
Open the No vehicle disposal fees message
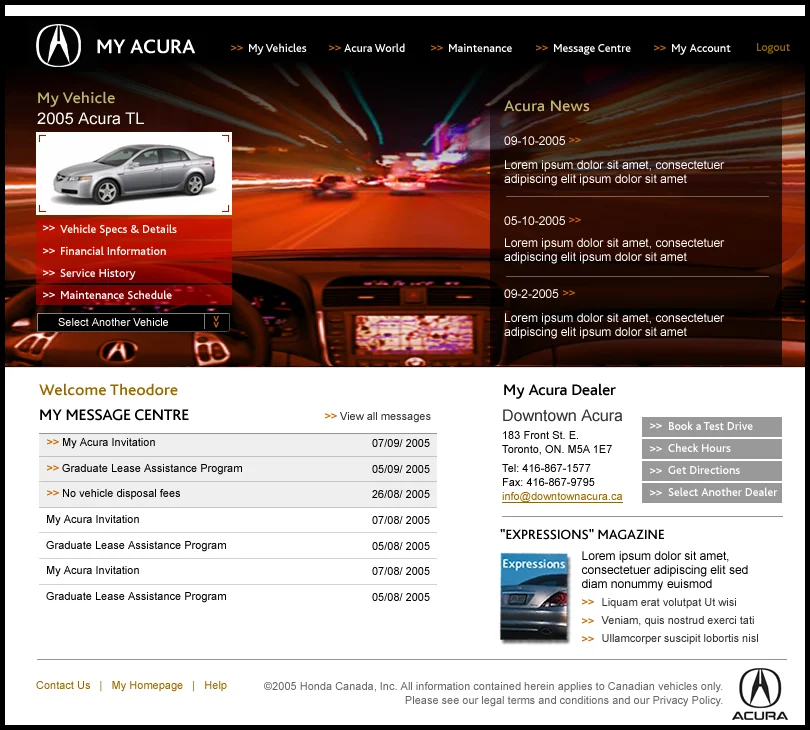tap(238, 494)
